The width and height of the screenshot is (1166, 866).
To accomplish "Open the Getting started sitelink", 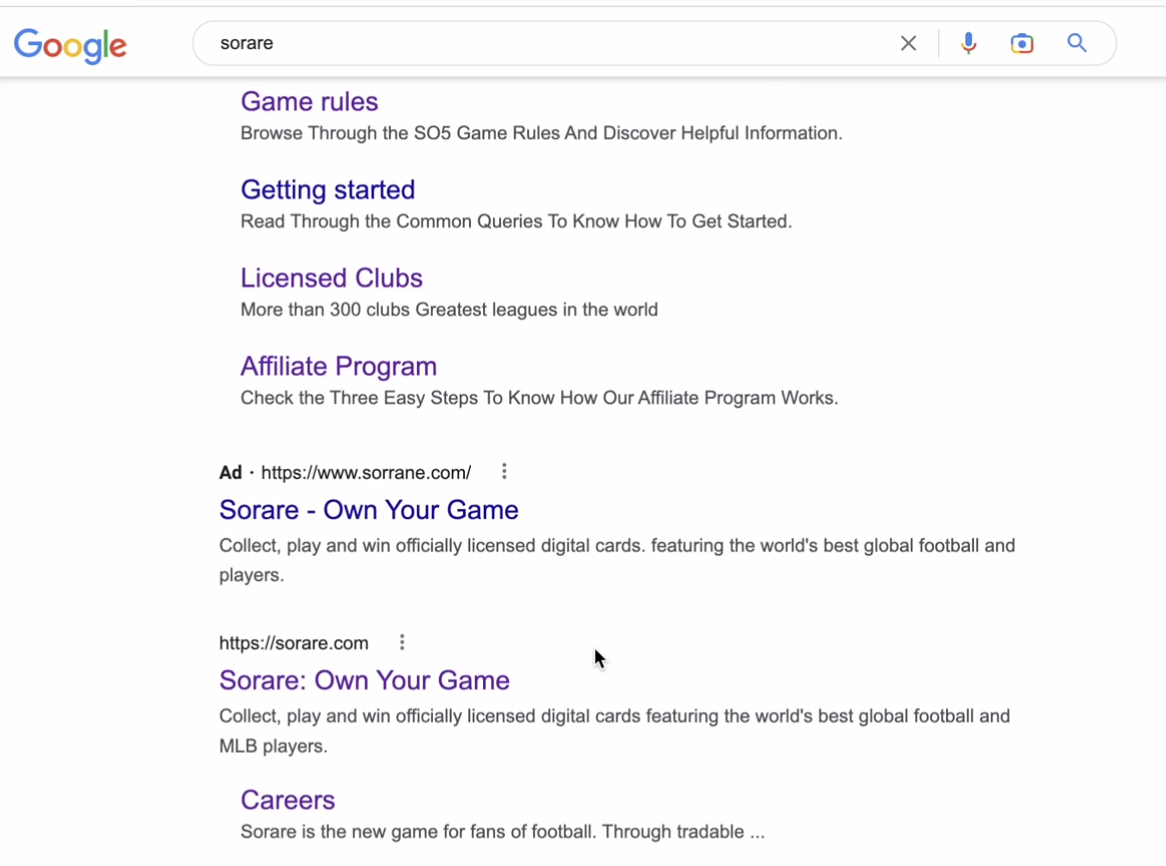I will 328,190.
